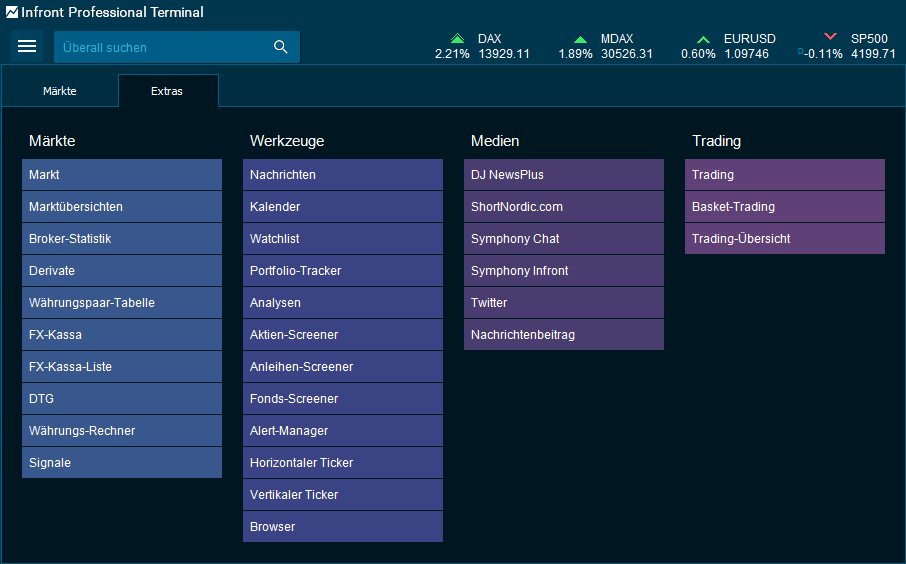Select the Extras tab
Viewport: 906px width, 564px height.
click(167, 91)
